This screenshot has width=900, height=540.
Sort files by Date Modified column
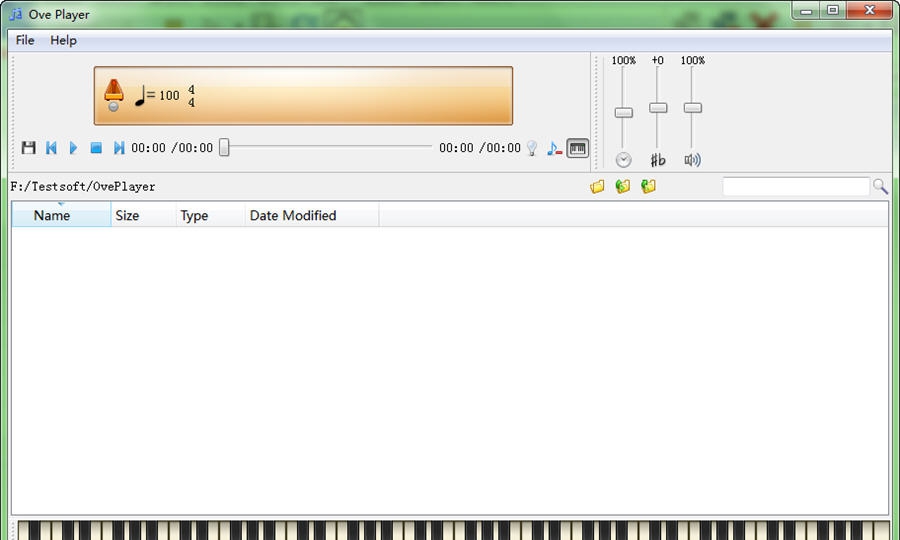click(x=312, y=215)
